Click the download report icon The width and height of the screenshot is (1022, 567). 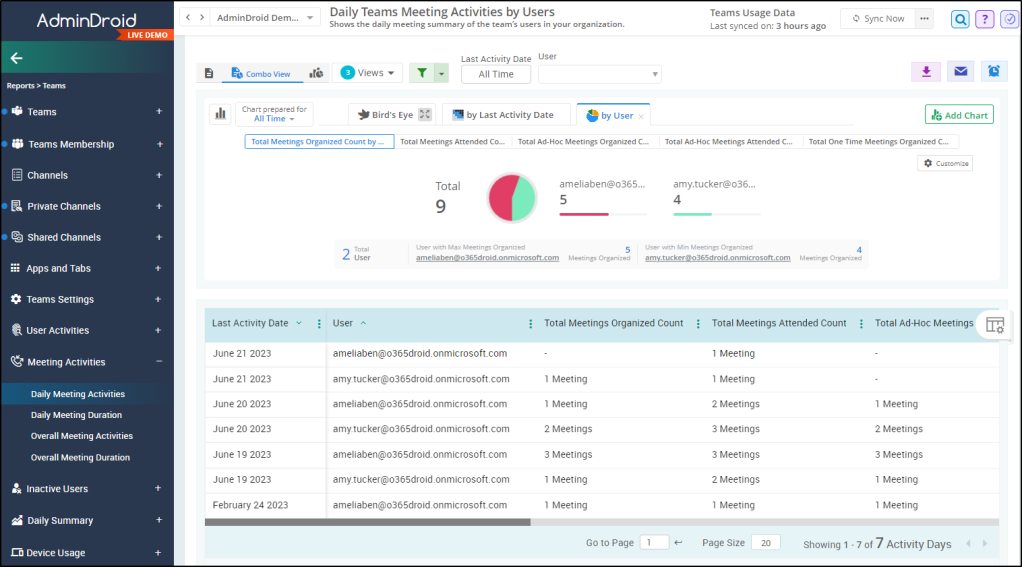[926, 71]
